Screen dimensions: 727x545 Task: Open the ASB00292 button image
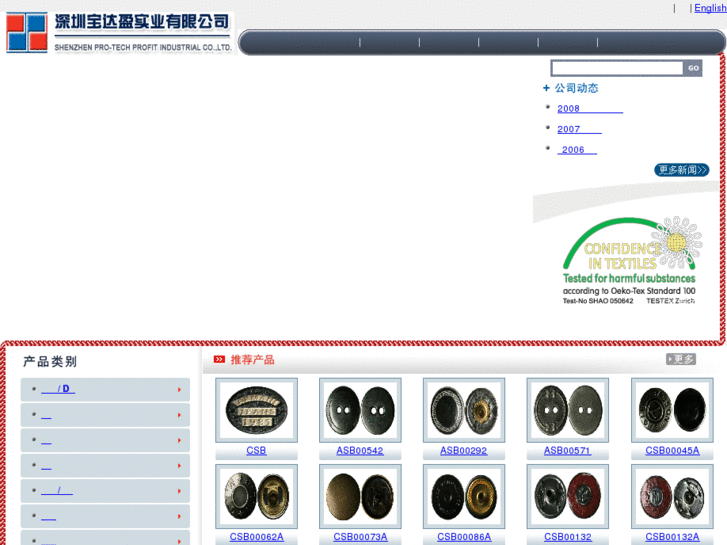click(x=464, y=410)
